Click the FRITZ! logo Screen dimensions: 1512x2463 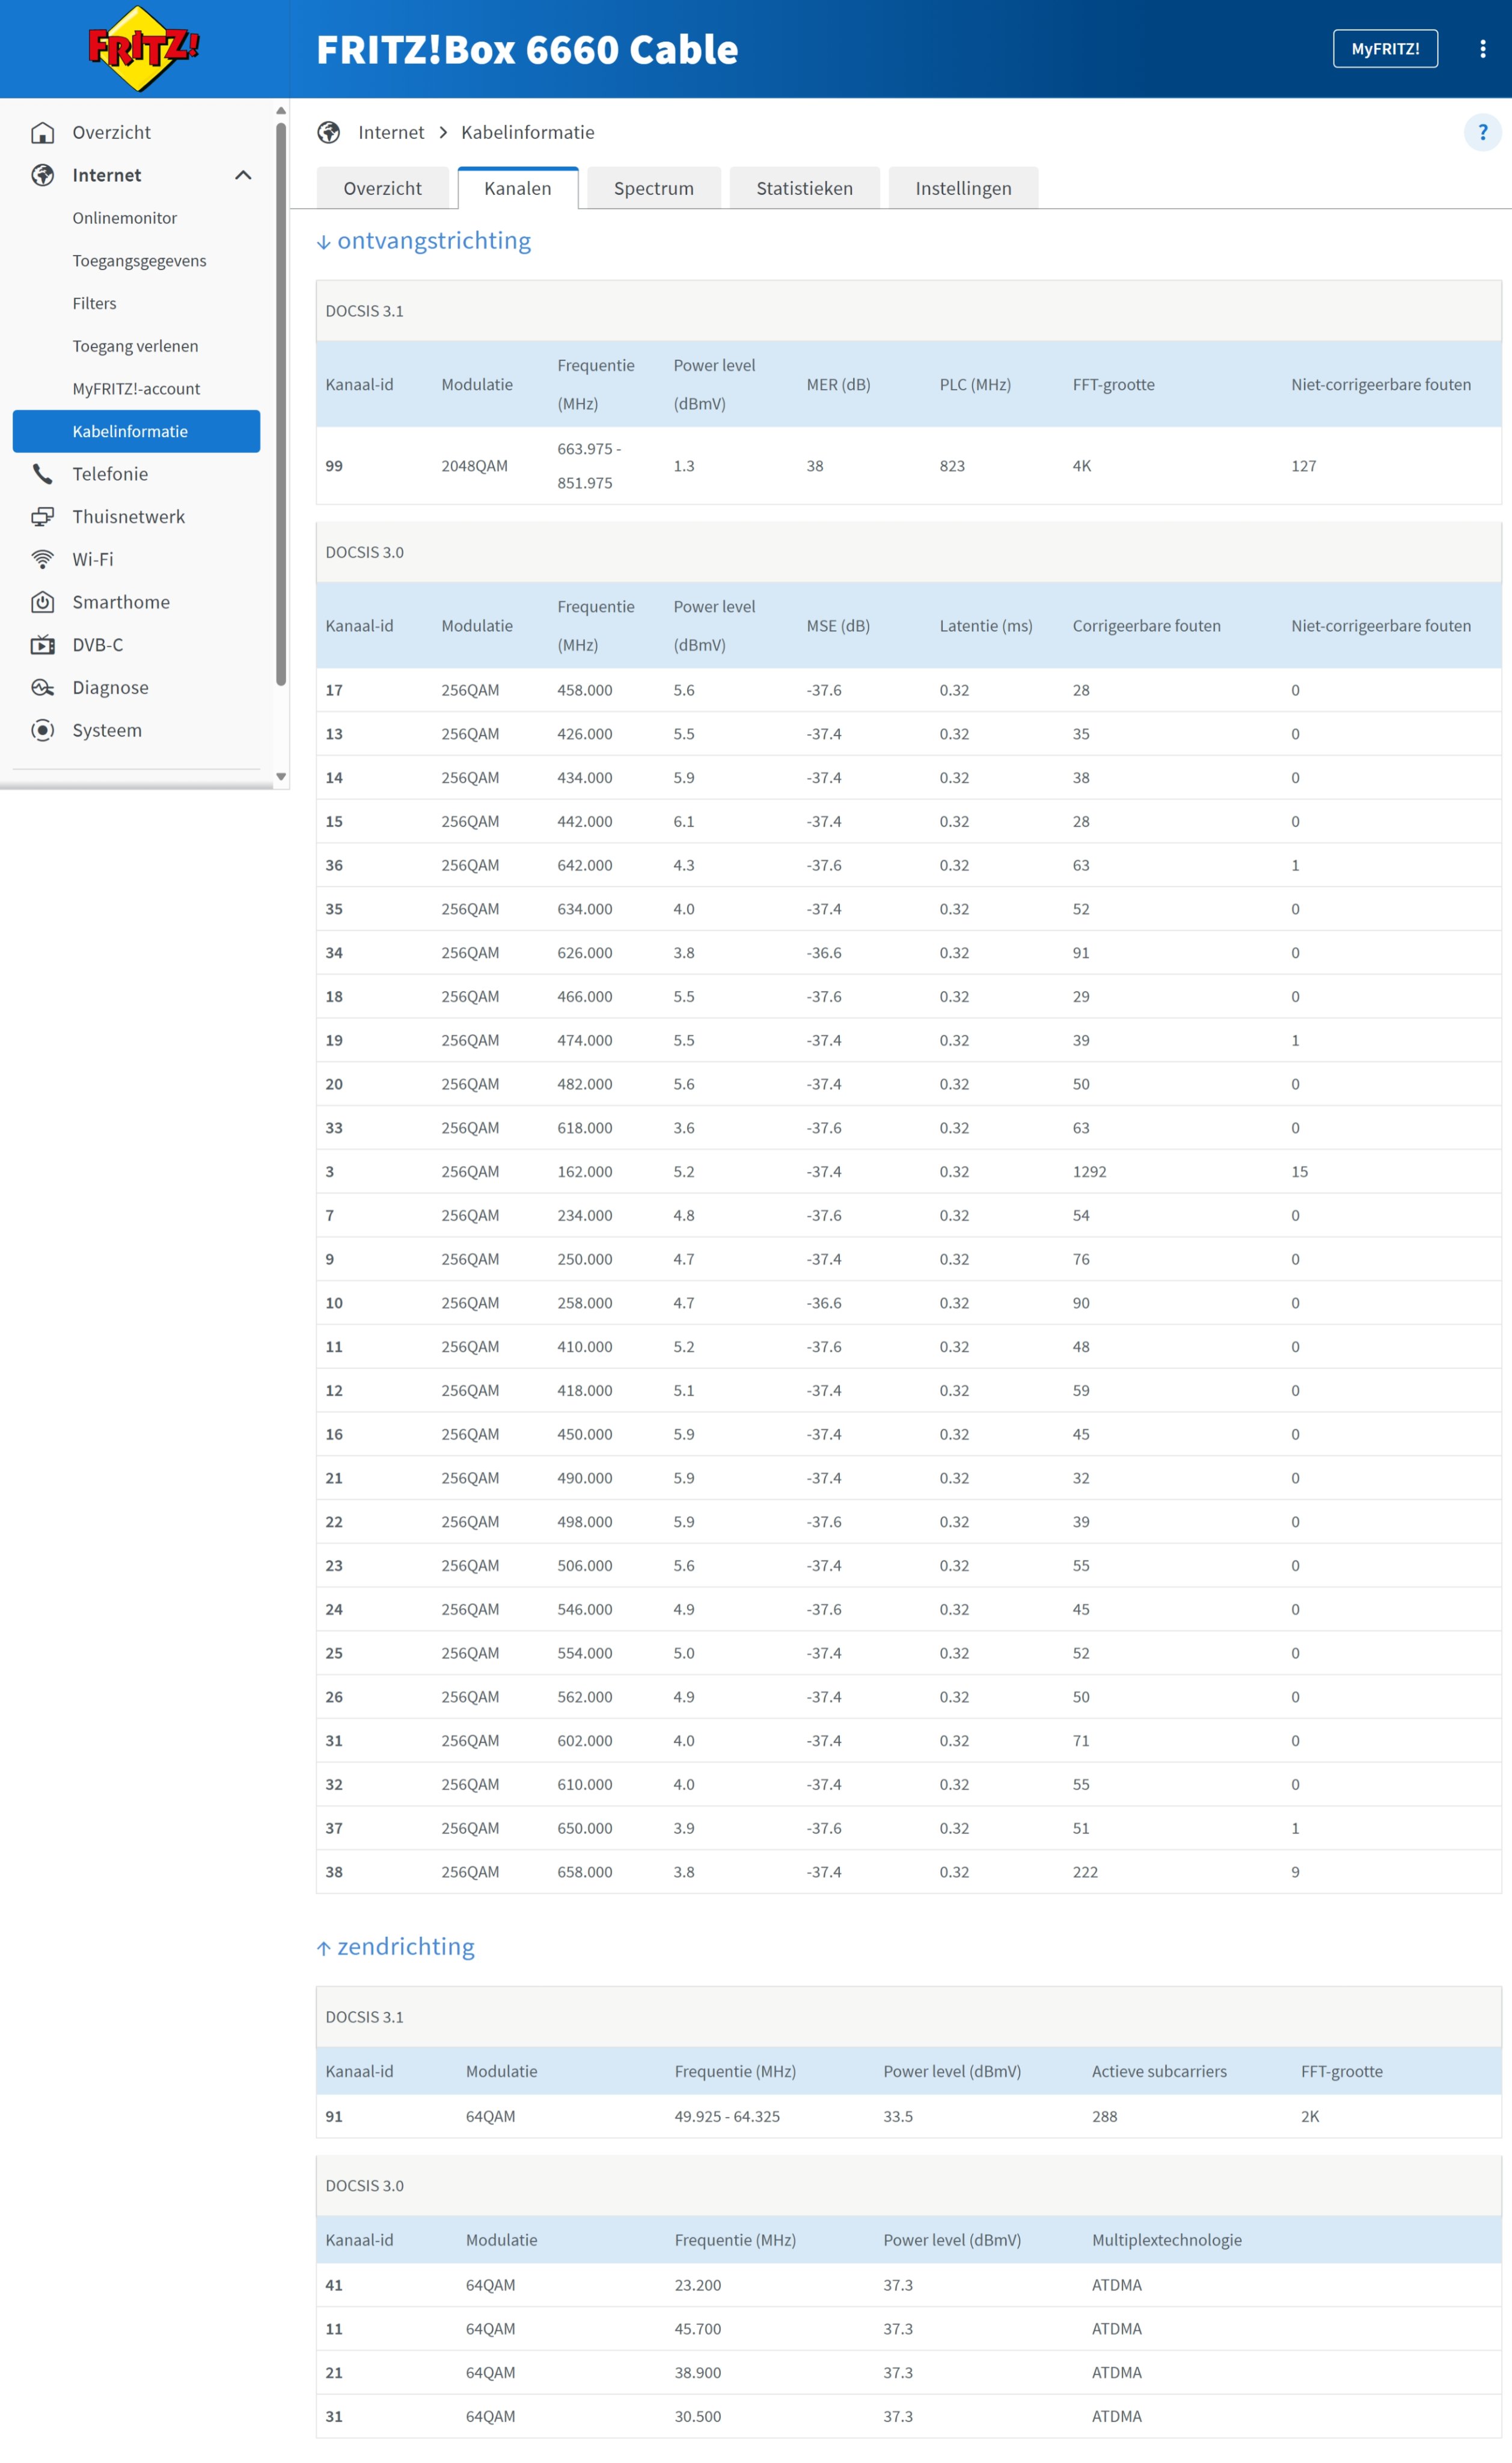coord(143,49)
